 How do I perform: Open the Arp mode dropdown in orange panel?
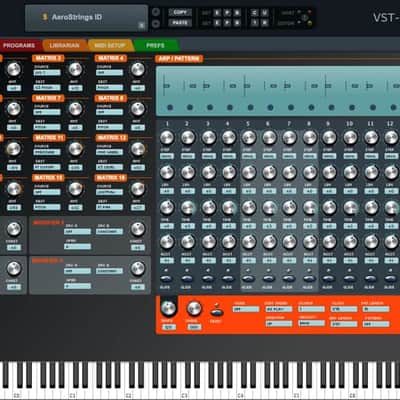pyautogui.click(x=246, y=309)
